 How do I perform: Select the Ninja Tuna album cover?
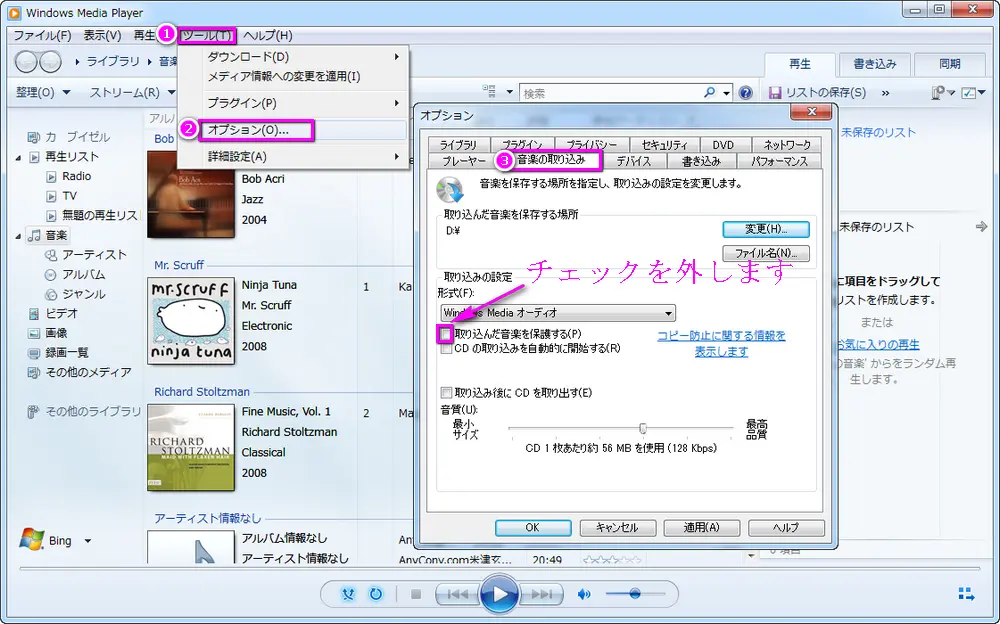[191, 321]
